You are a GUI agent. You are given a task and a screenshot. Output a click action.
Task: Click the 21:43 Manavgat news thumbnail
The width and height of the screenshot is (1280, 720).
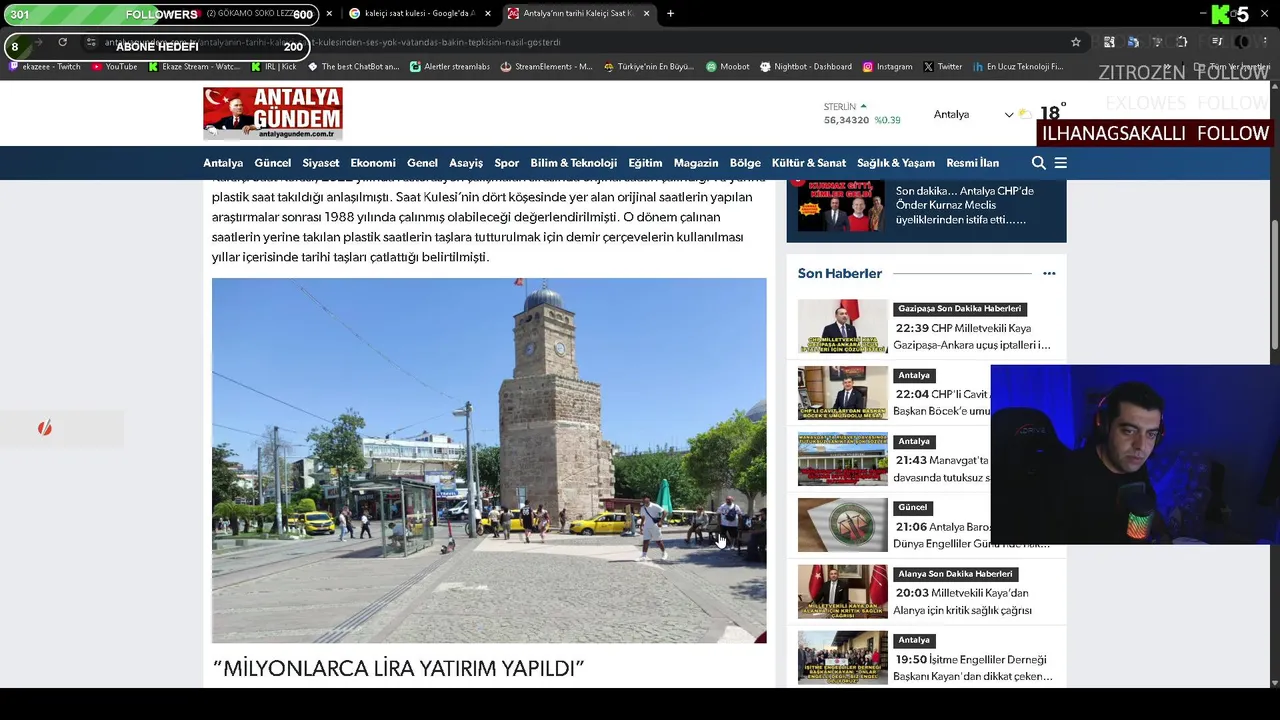[x=843, y=459]
